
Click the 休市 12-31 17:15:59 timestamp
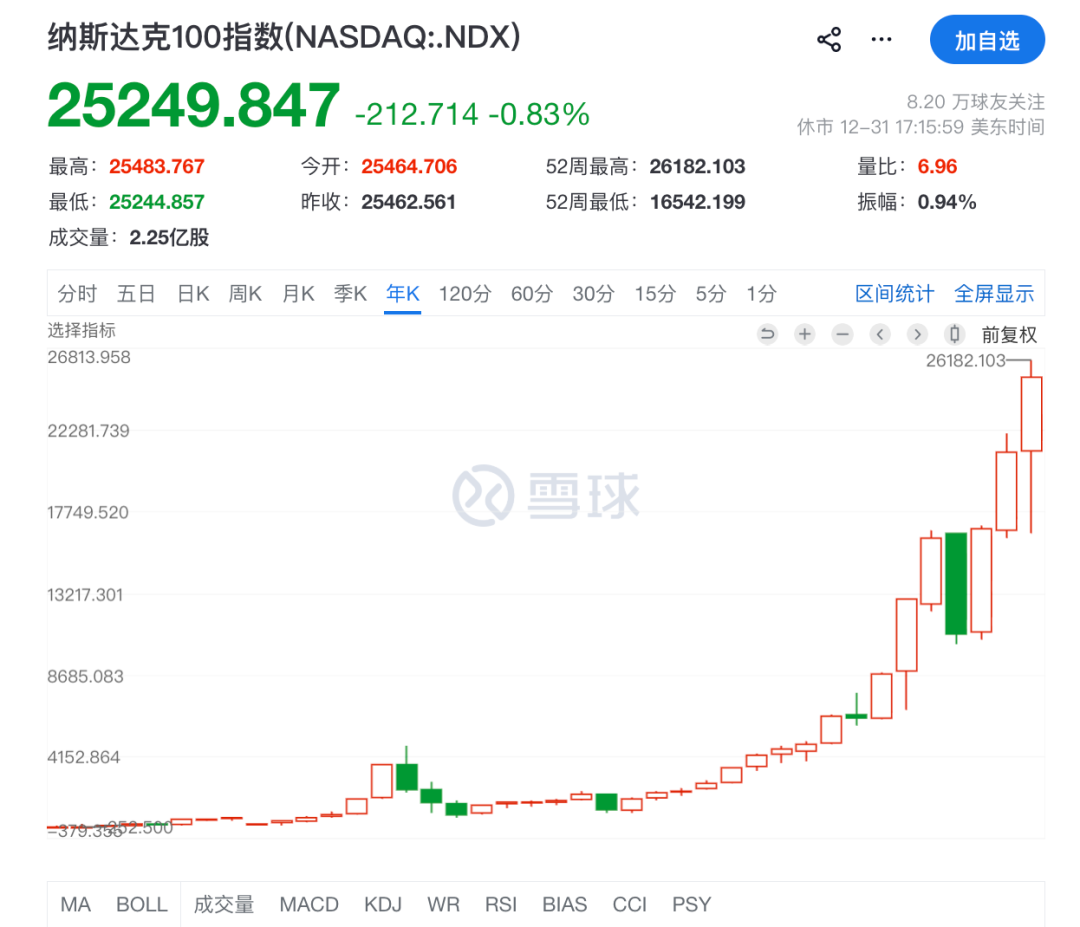click(x=921, y=127)
